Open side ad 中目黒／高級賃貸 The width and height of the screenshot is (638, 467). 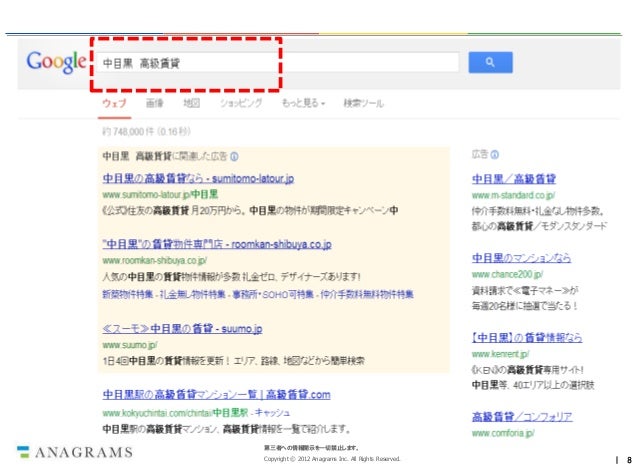[x=514, y=179]
